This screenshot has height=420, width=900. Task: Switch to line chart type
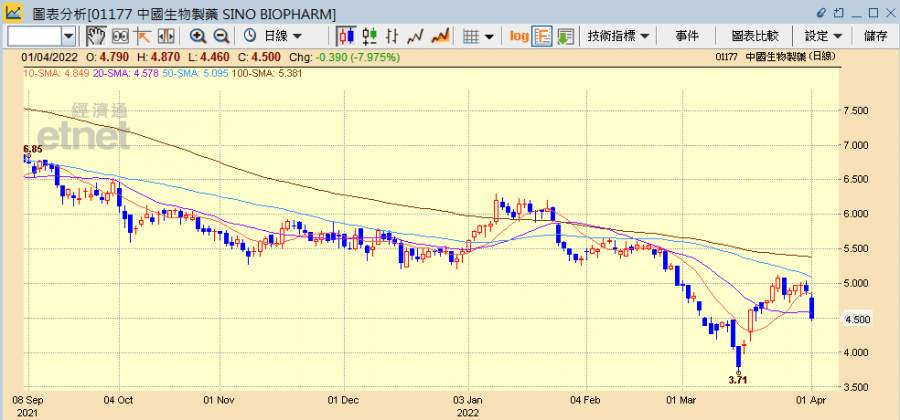click(417, 36)
